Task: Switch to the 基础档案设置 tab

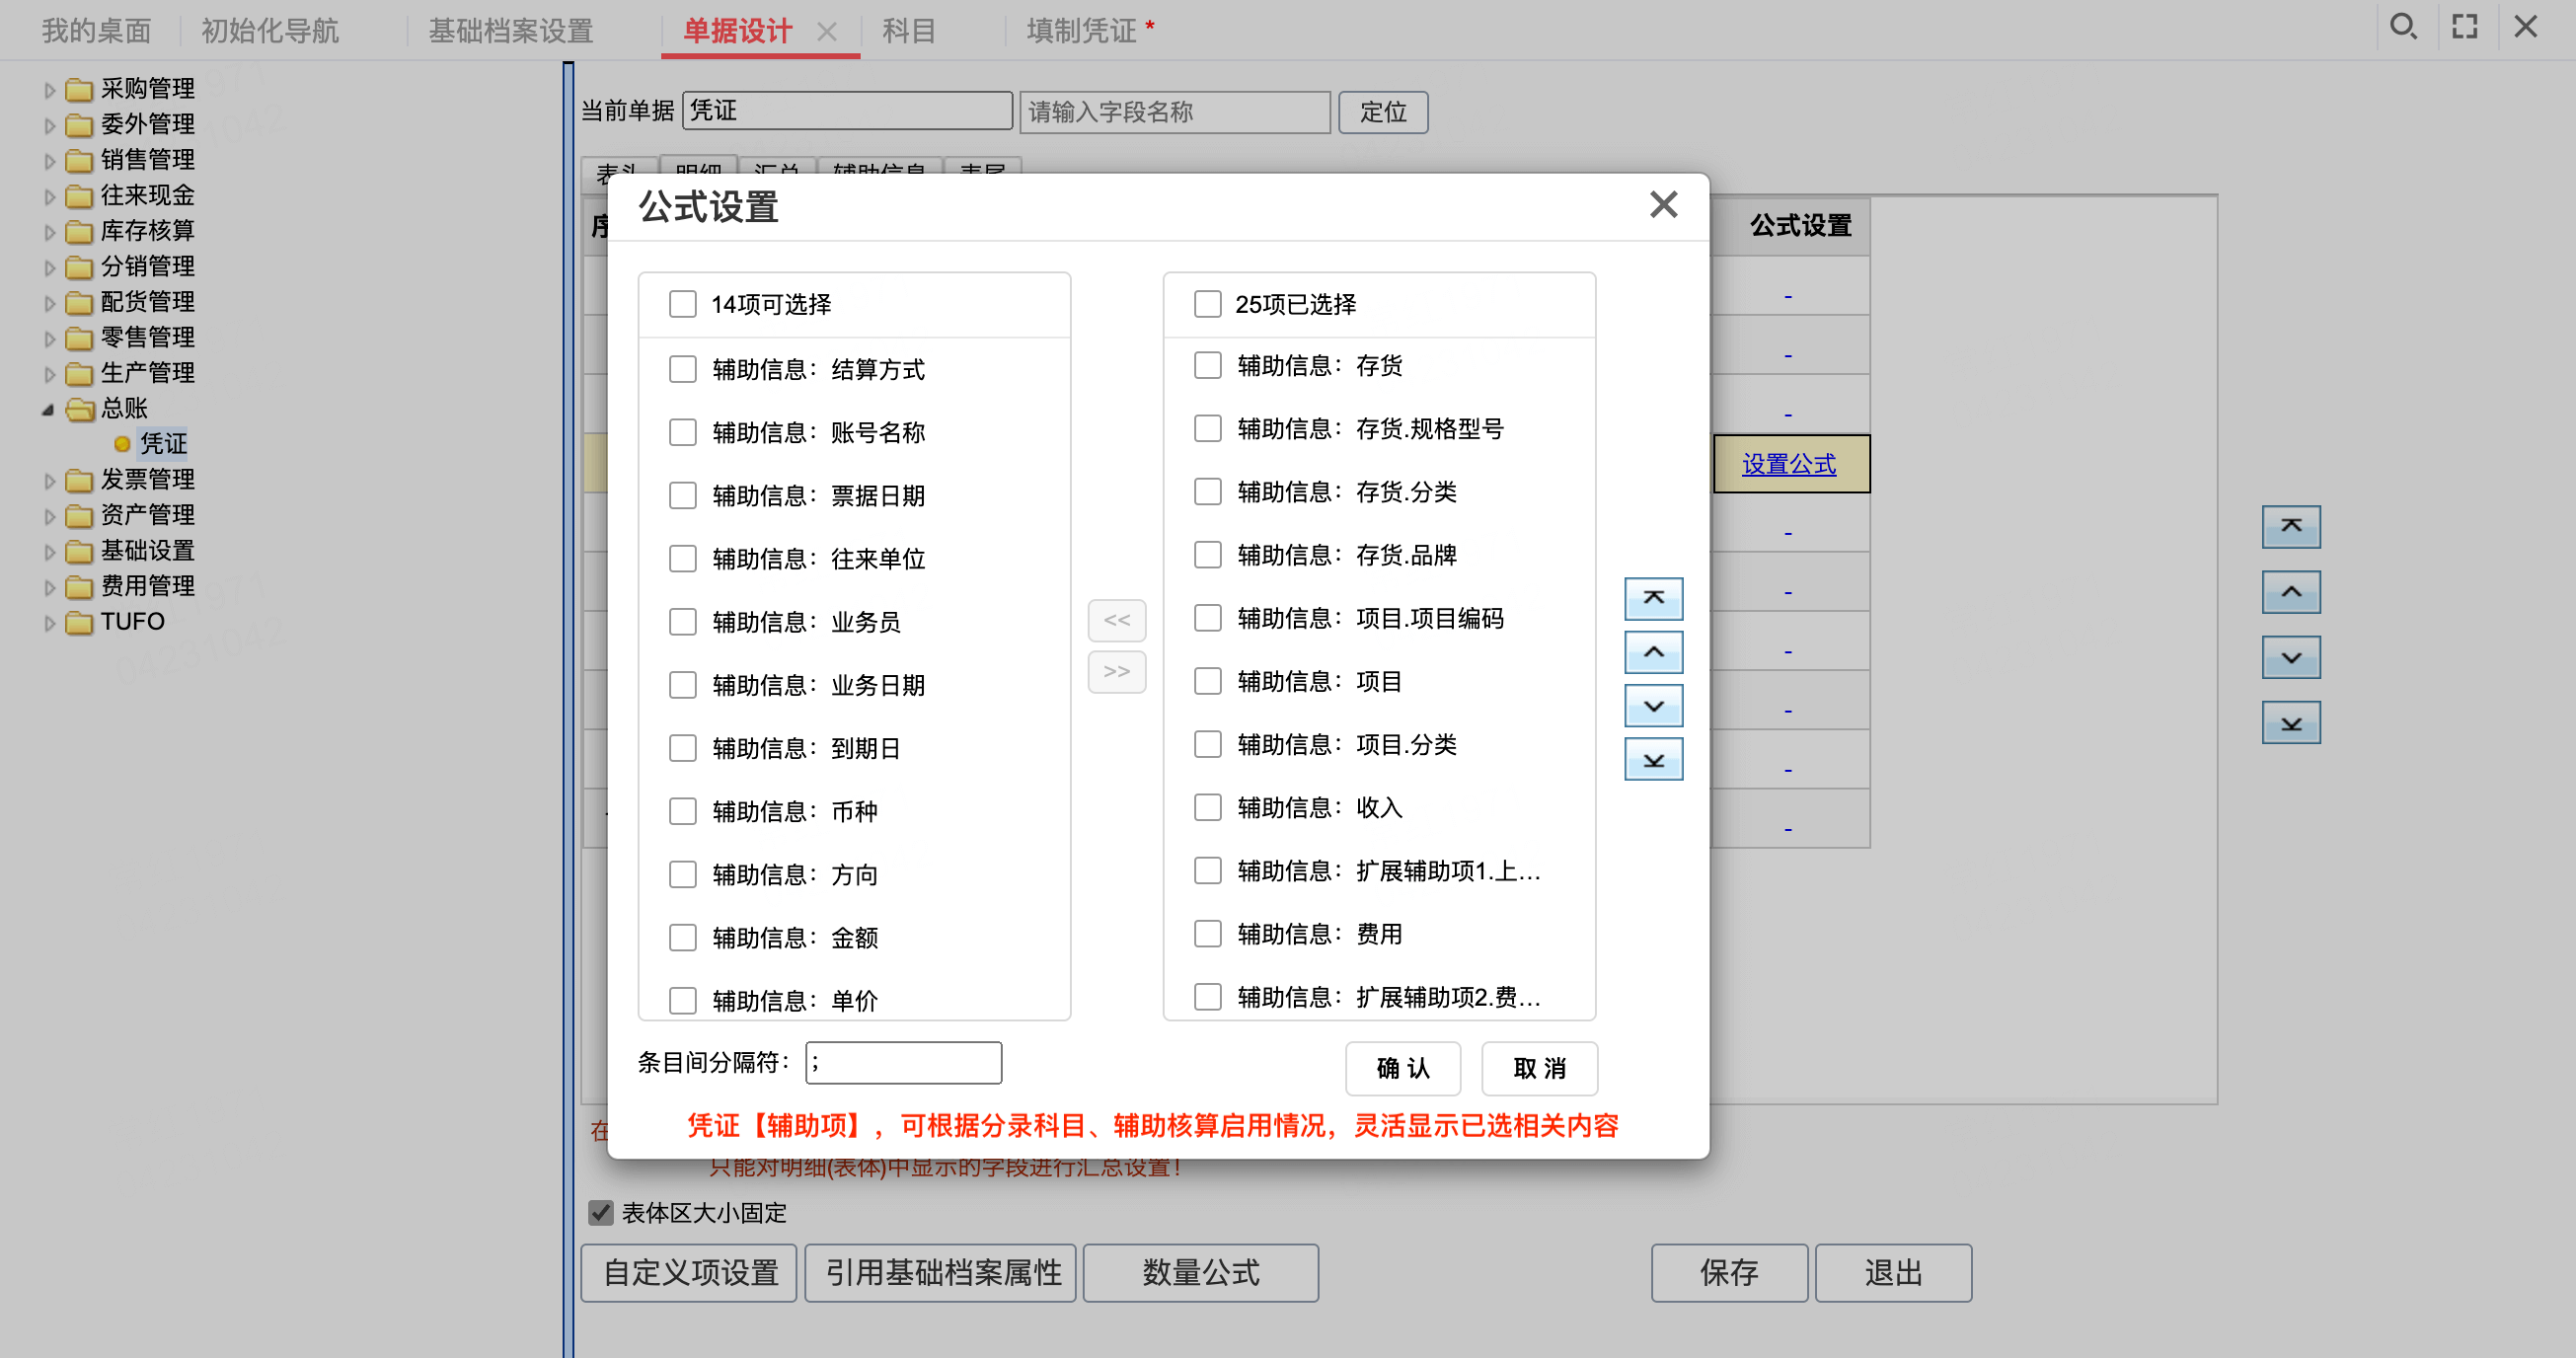Action: click(x=511, y=31)
